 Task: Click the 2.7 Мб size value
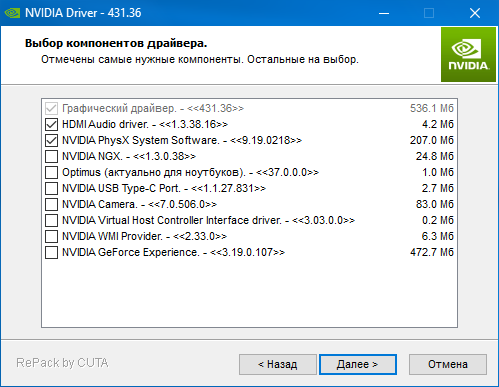[438, 188]
